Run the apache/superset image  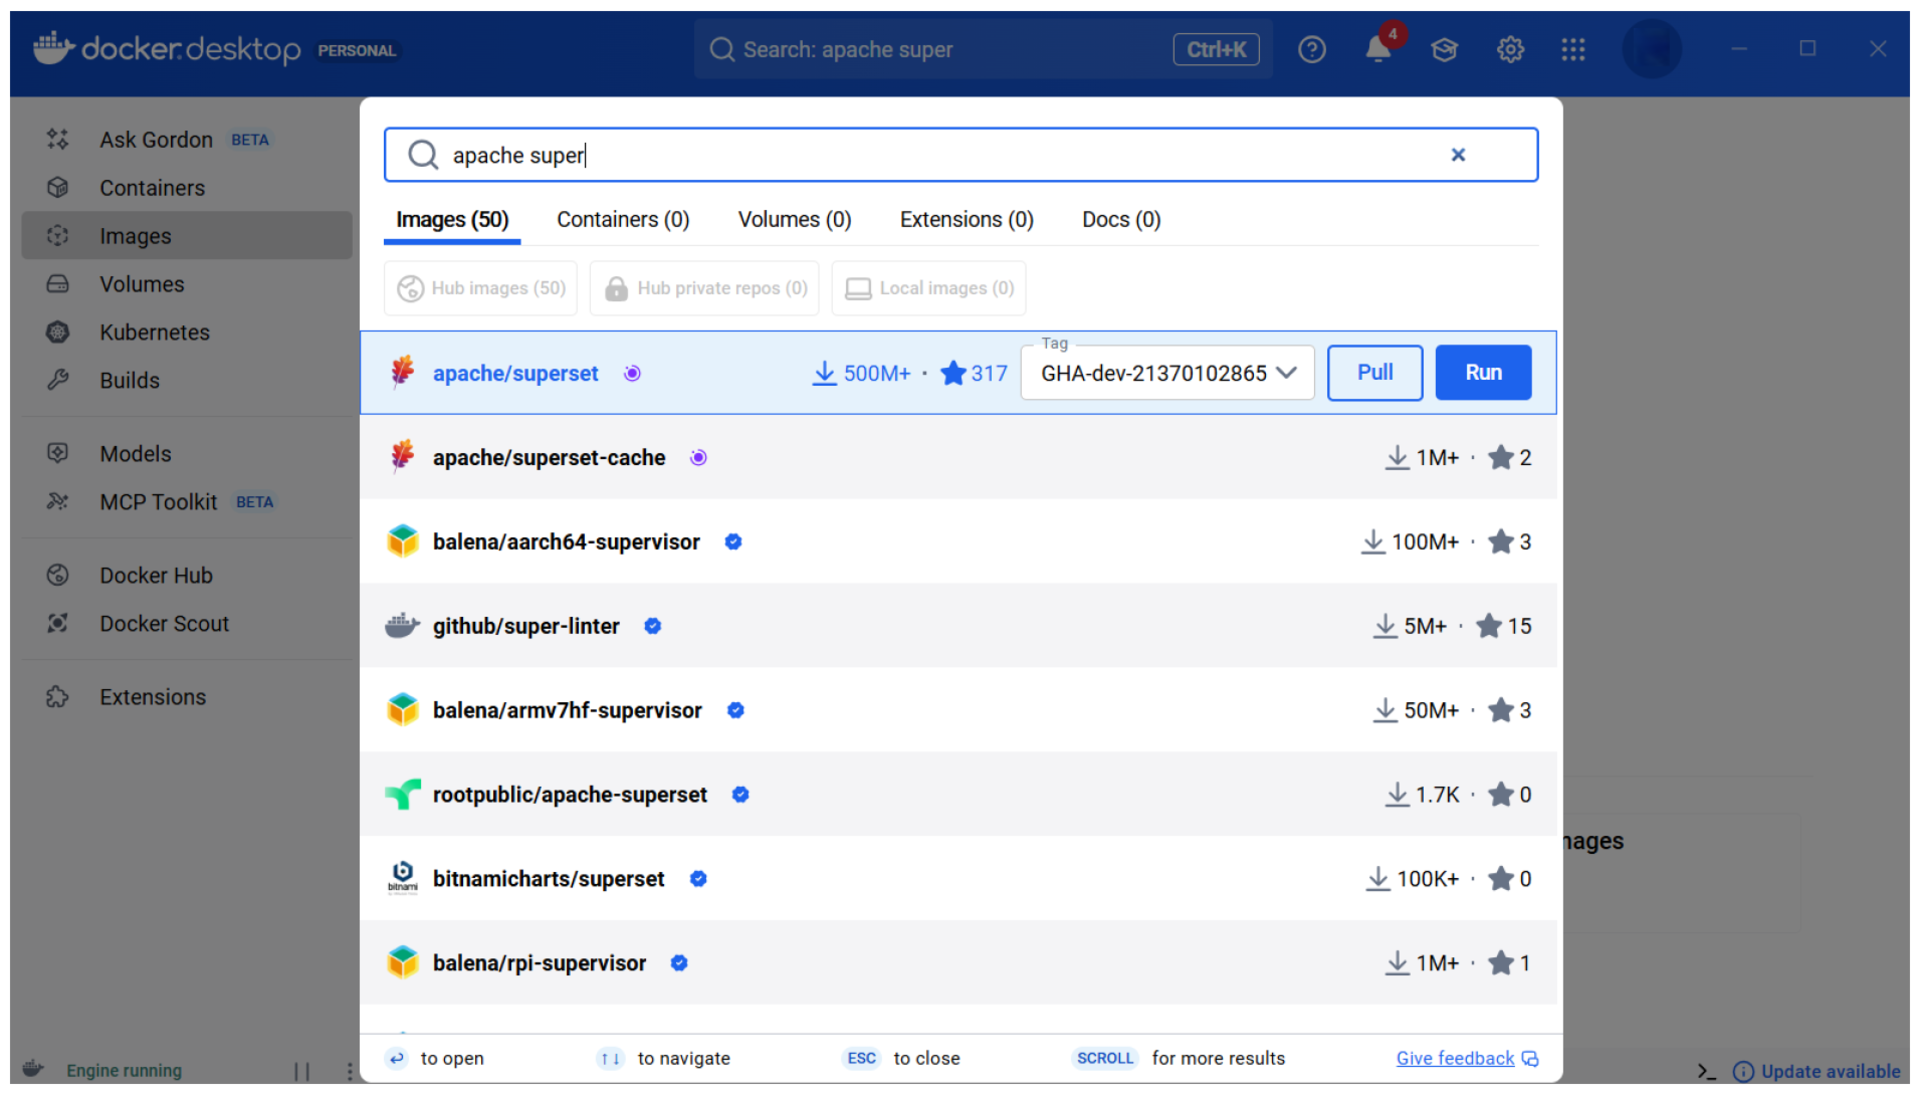pyautogui.click(x=1483, y=372)
